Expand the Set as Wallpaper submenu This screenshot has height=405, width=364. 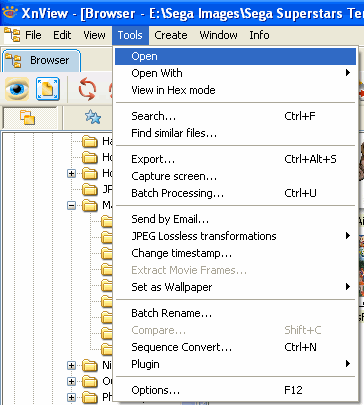click(235, 287)
